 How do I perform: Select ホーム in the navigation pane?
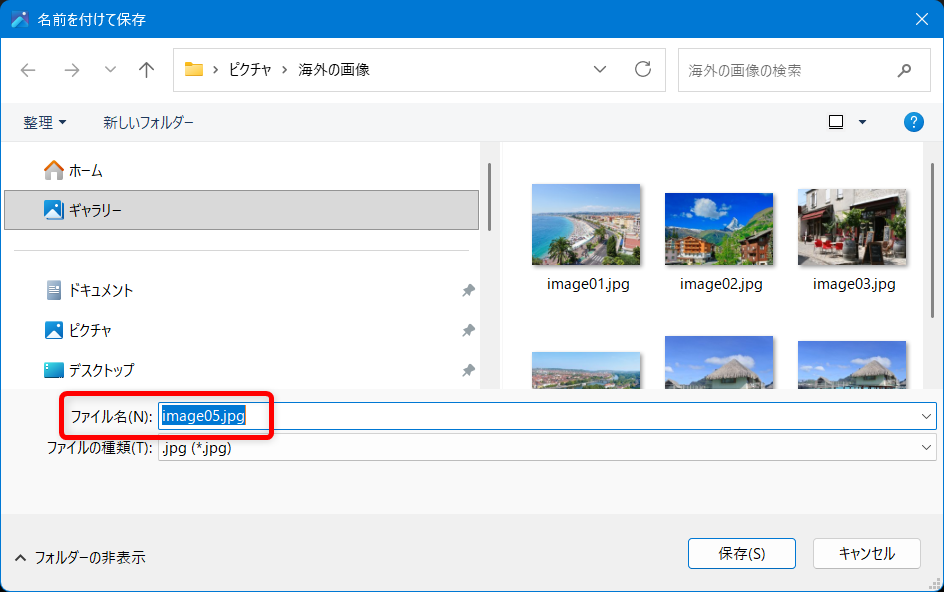coord(241,170)
